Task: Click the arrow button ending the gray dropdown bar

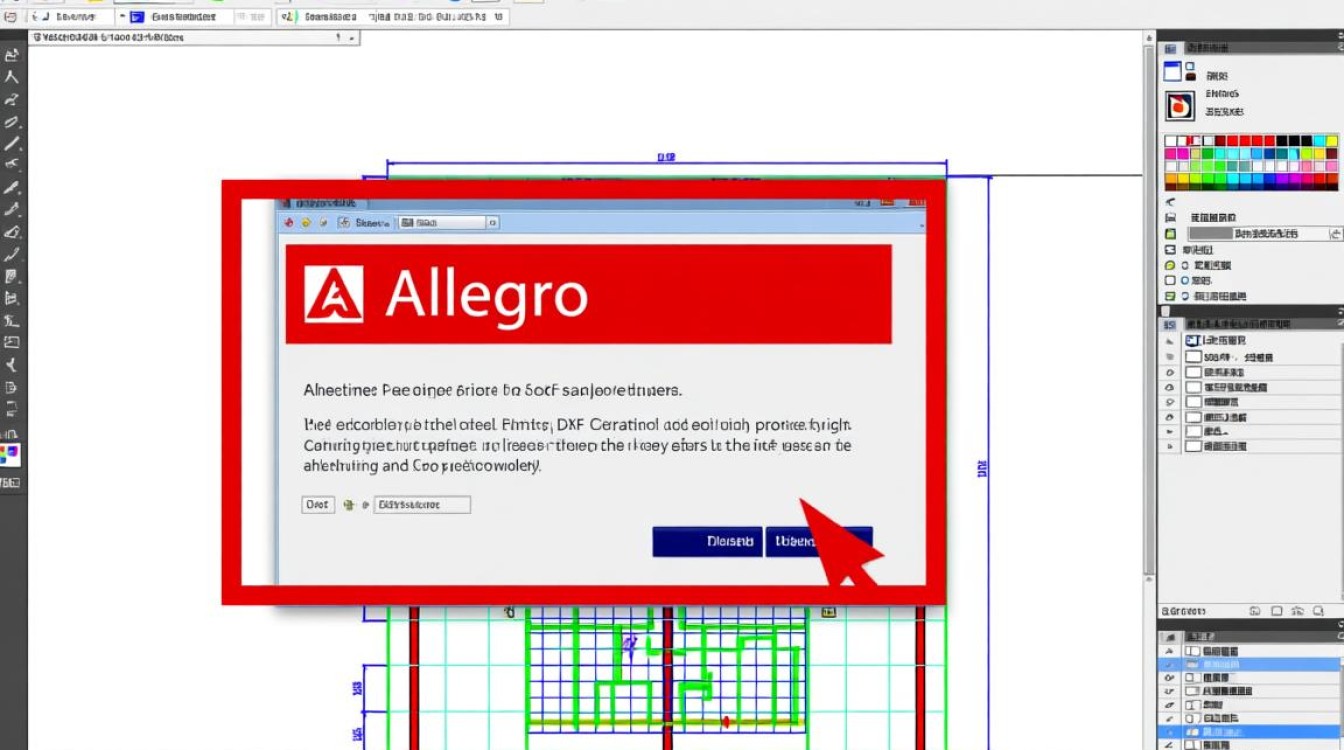Action: [1335, 233]
